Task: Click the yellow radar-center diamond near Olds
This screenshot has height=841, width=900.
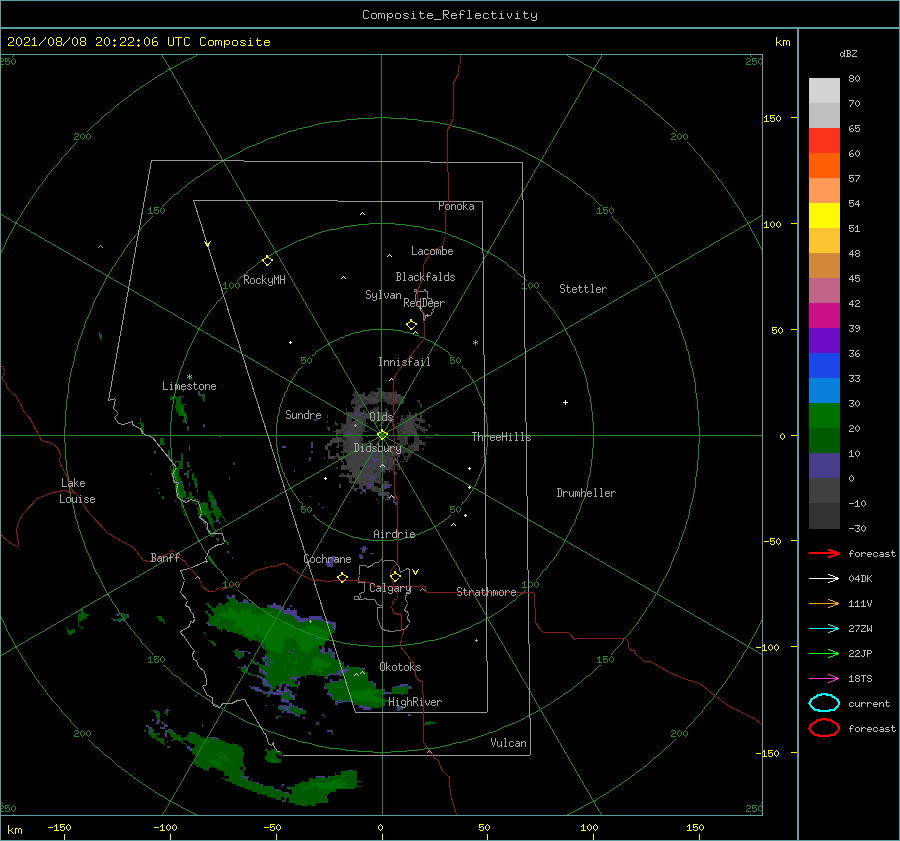Action: [x=382, y=435]
